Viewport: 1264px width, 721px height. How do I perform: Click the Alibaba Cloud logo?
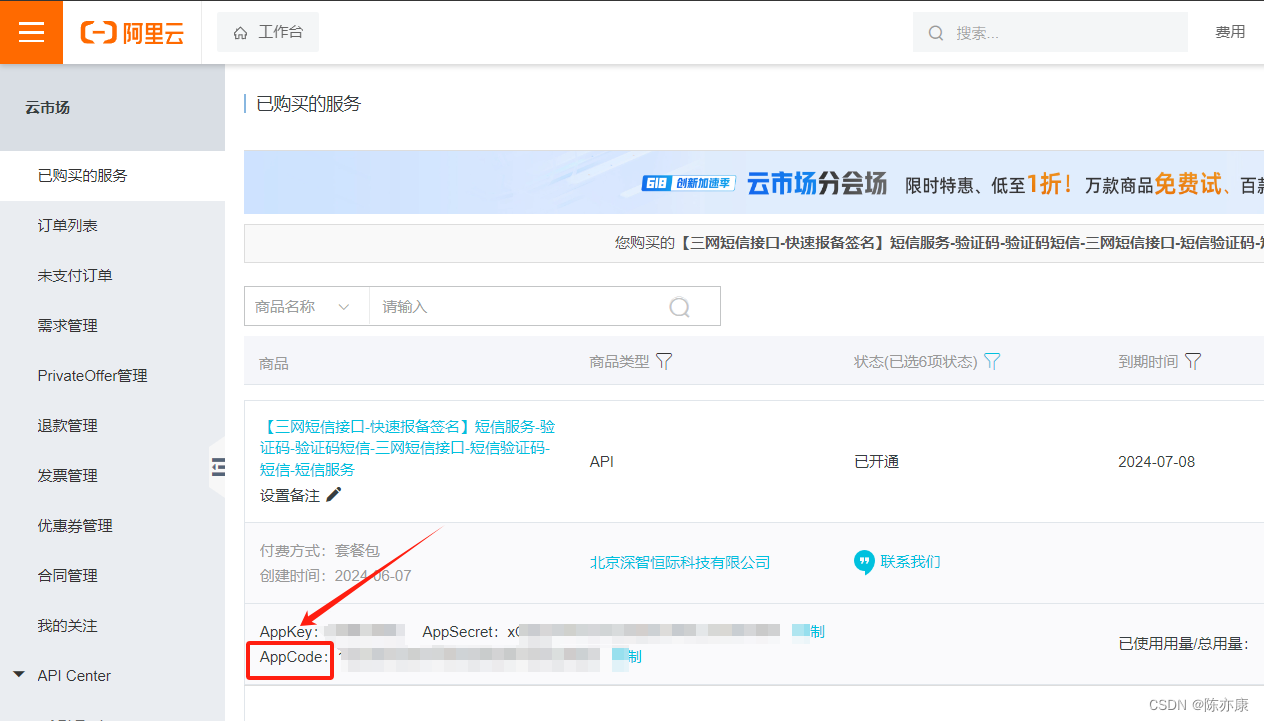coord(133,33)
